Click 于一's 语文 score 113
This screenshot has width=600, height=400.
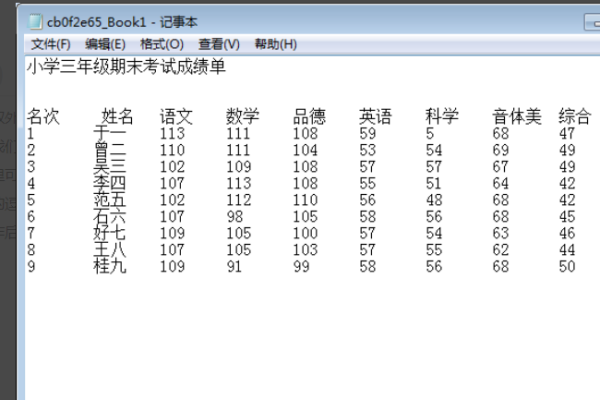(x=172, y=134)
